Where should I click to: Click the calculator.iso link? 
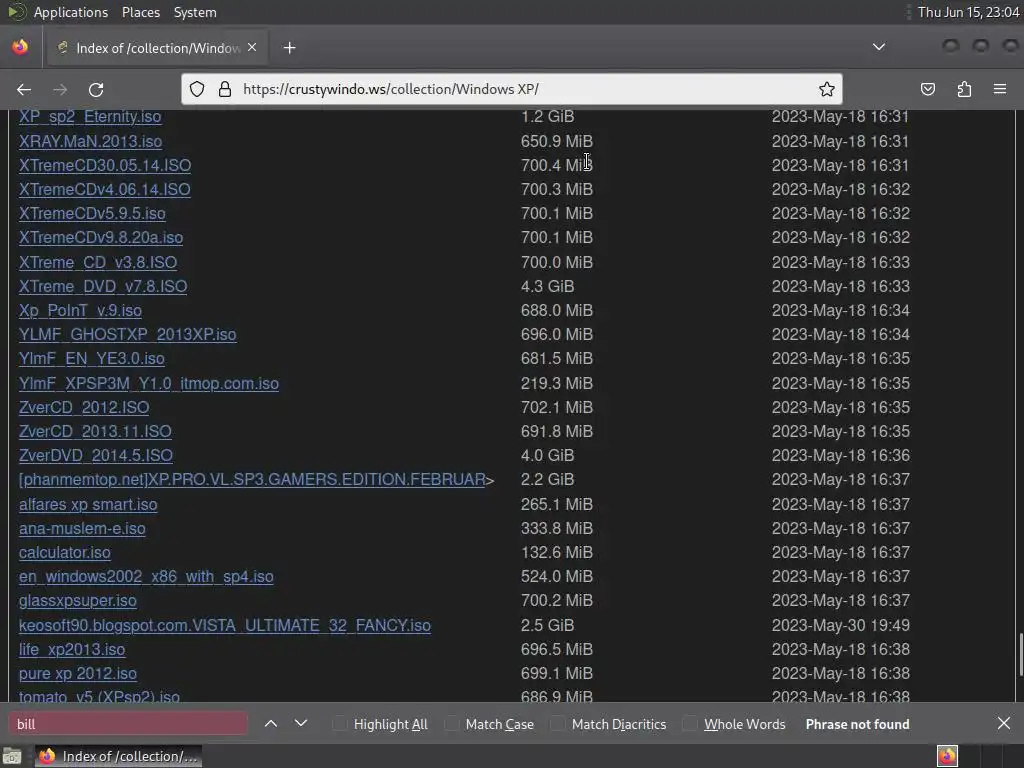65,552
